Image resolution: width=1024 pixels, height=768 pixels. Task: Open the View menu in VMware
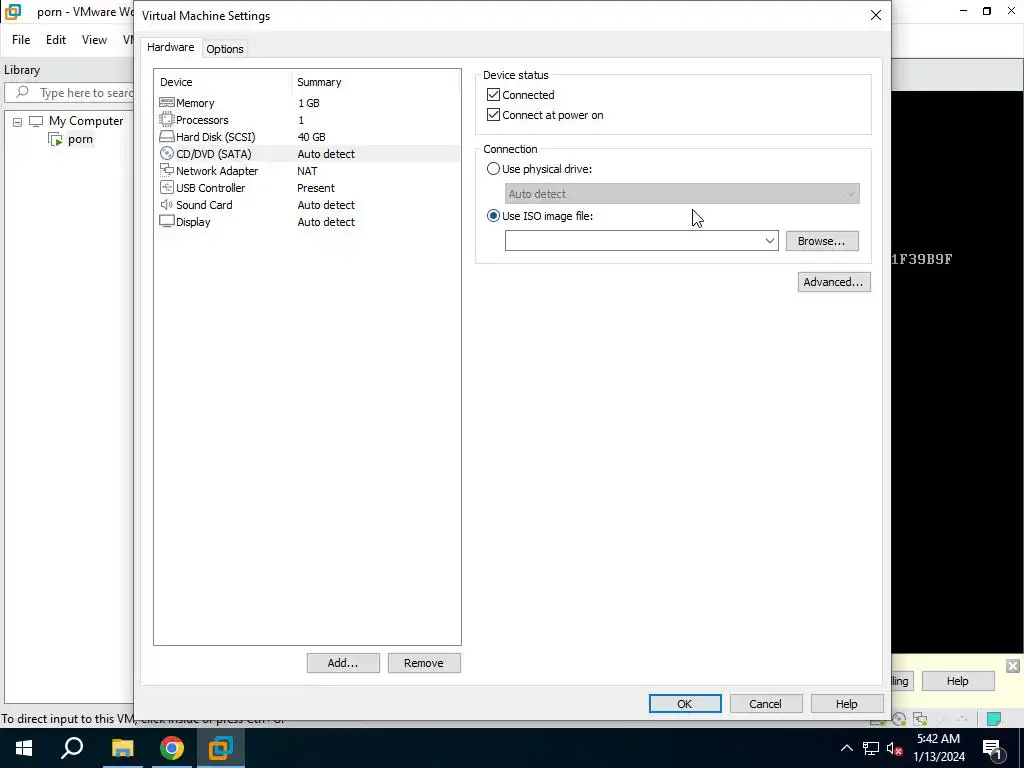(x=94, y=40)
